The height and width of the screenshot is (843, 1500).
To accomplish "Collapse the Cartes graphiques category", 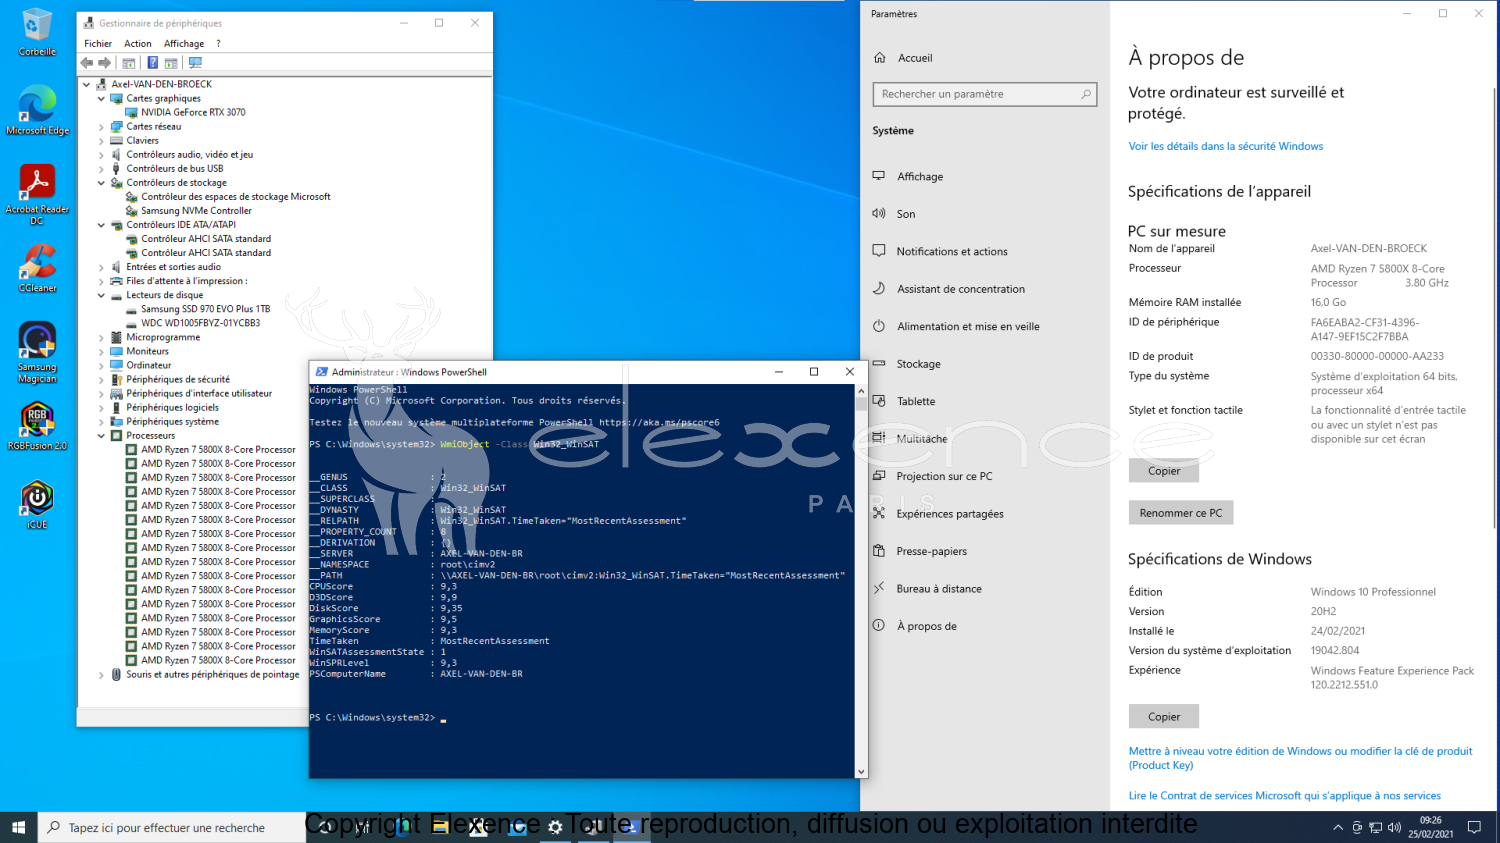I will (x=101, y=98).
